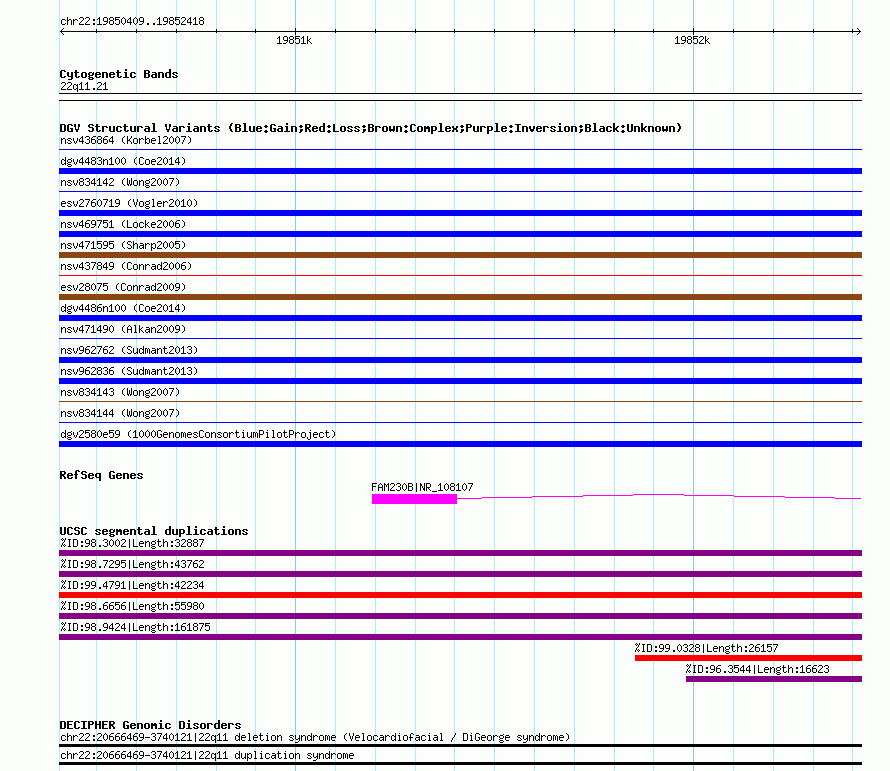890x771 pixels.
Task: Select the Cytogenetic Bands track title
Action: pyautogui.click(x=119, y=74)
